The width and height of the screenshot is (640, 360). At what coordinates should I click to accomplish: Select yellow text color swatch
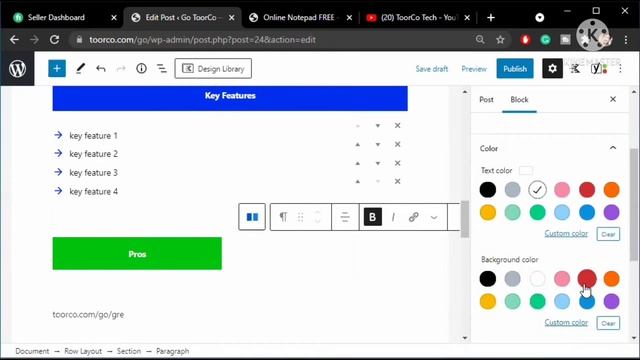[488, 212]
